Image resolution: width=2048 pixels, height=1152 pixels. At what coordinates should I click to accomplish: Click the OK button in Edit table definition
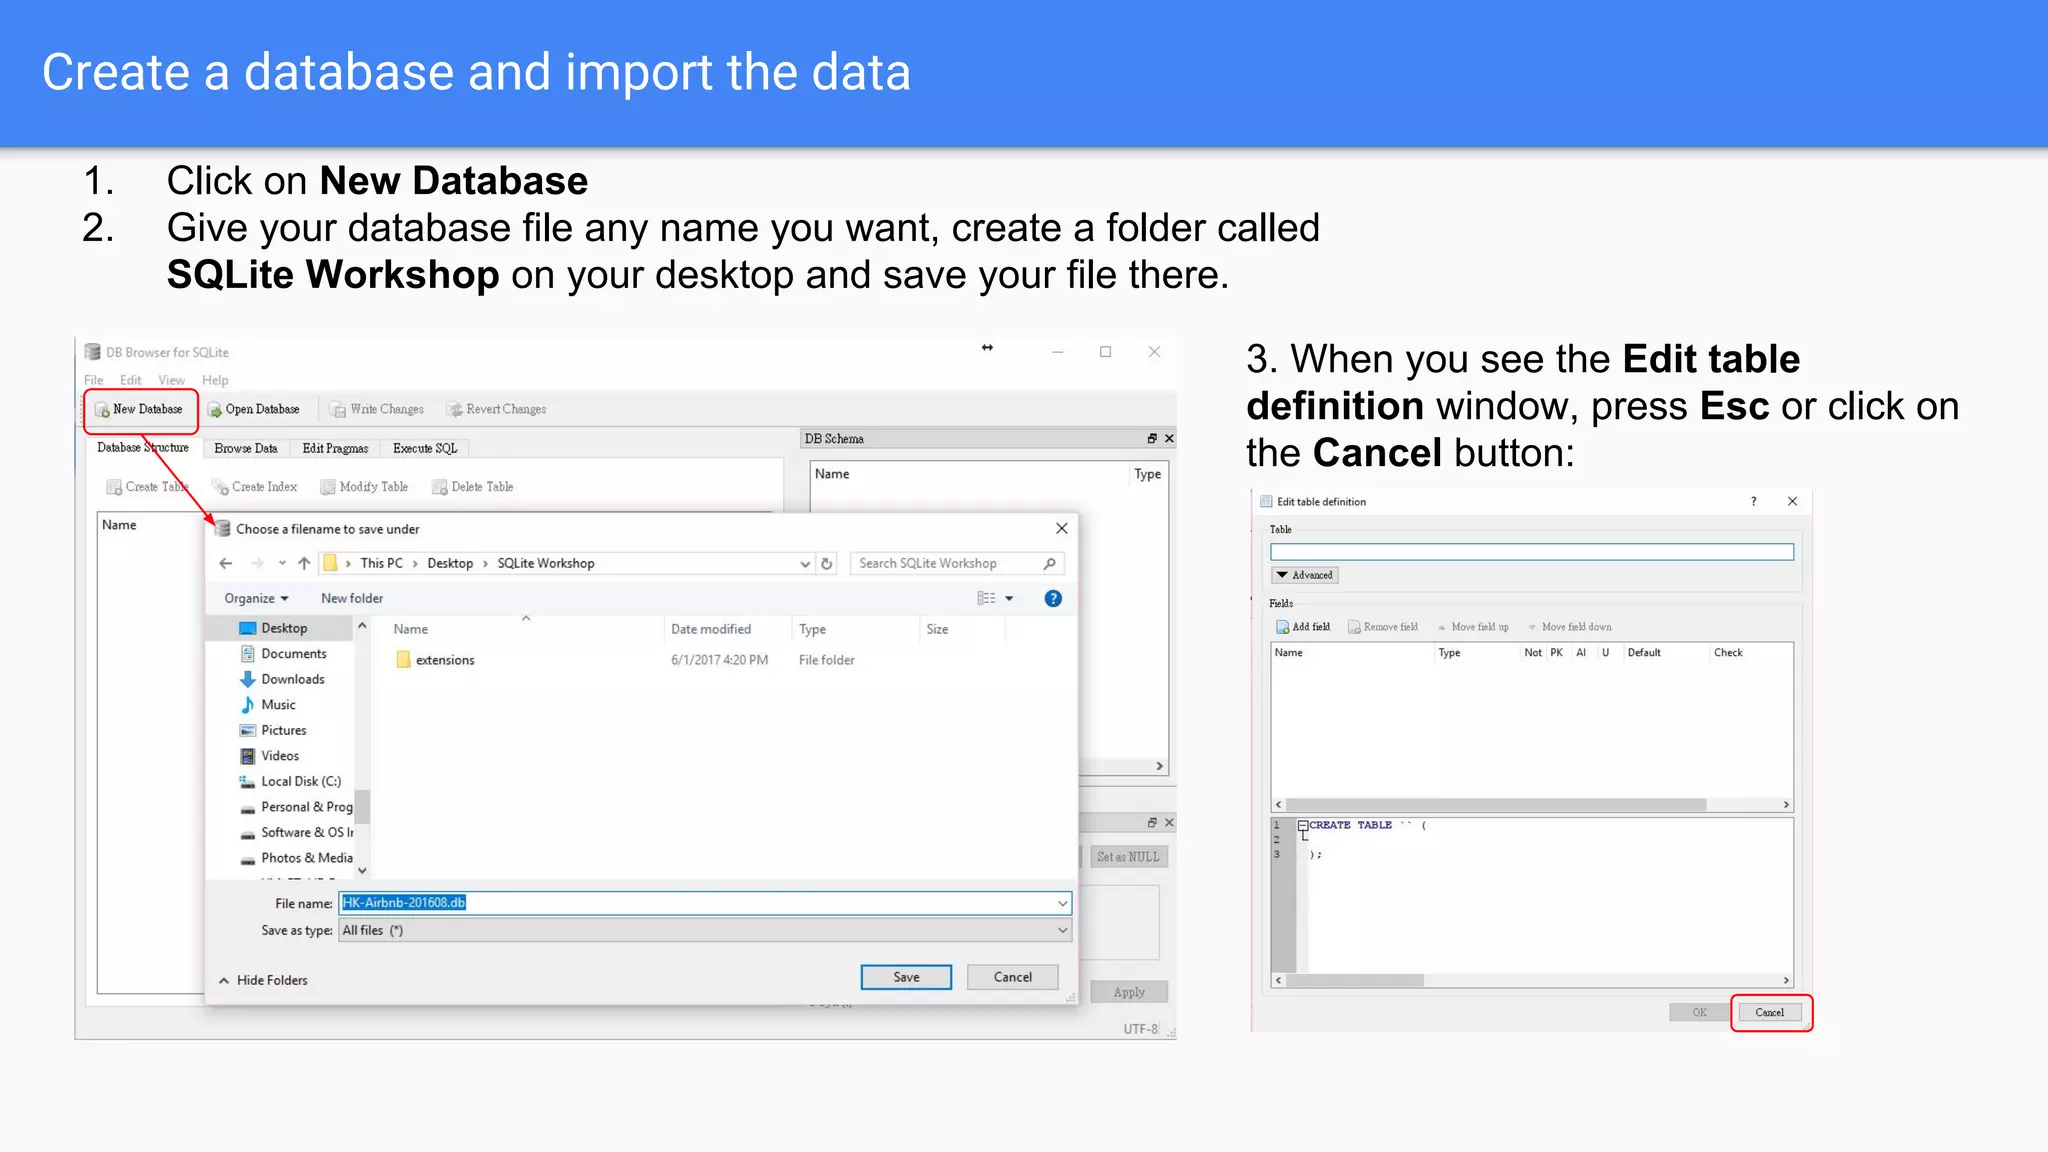coord(1699,1013)
